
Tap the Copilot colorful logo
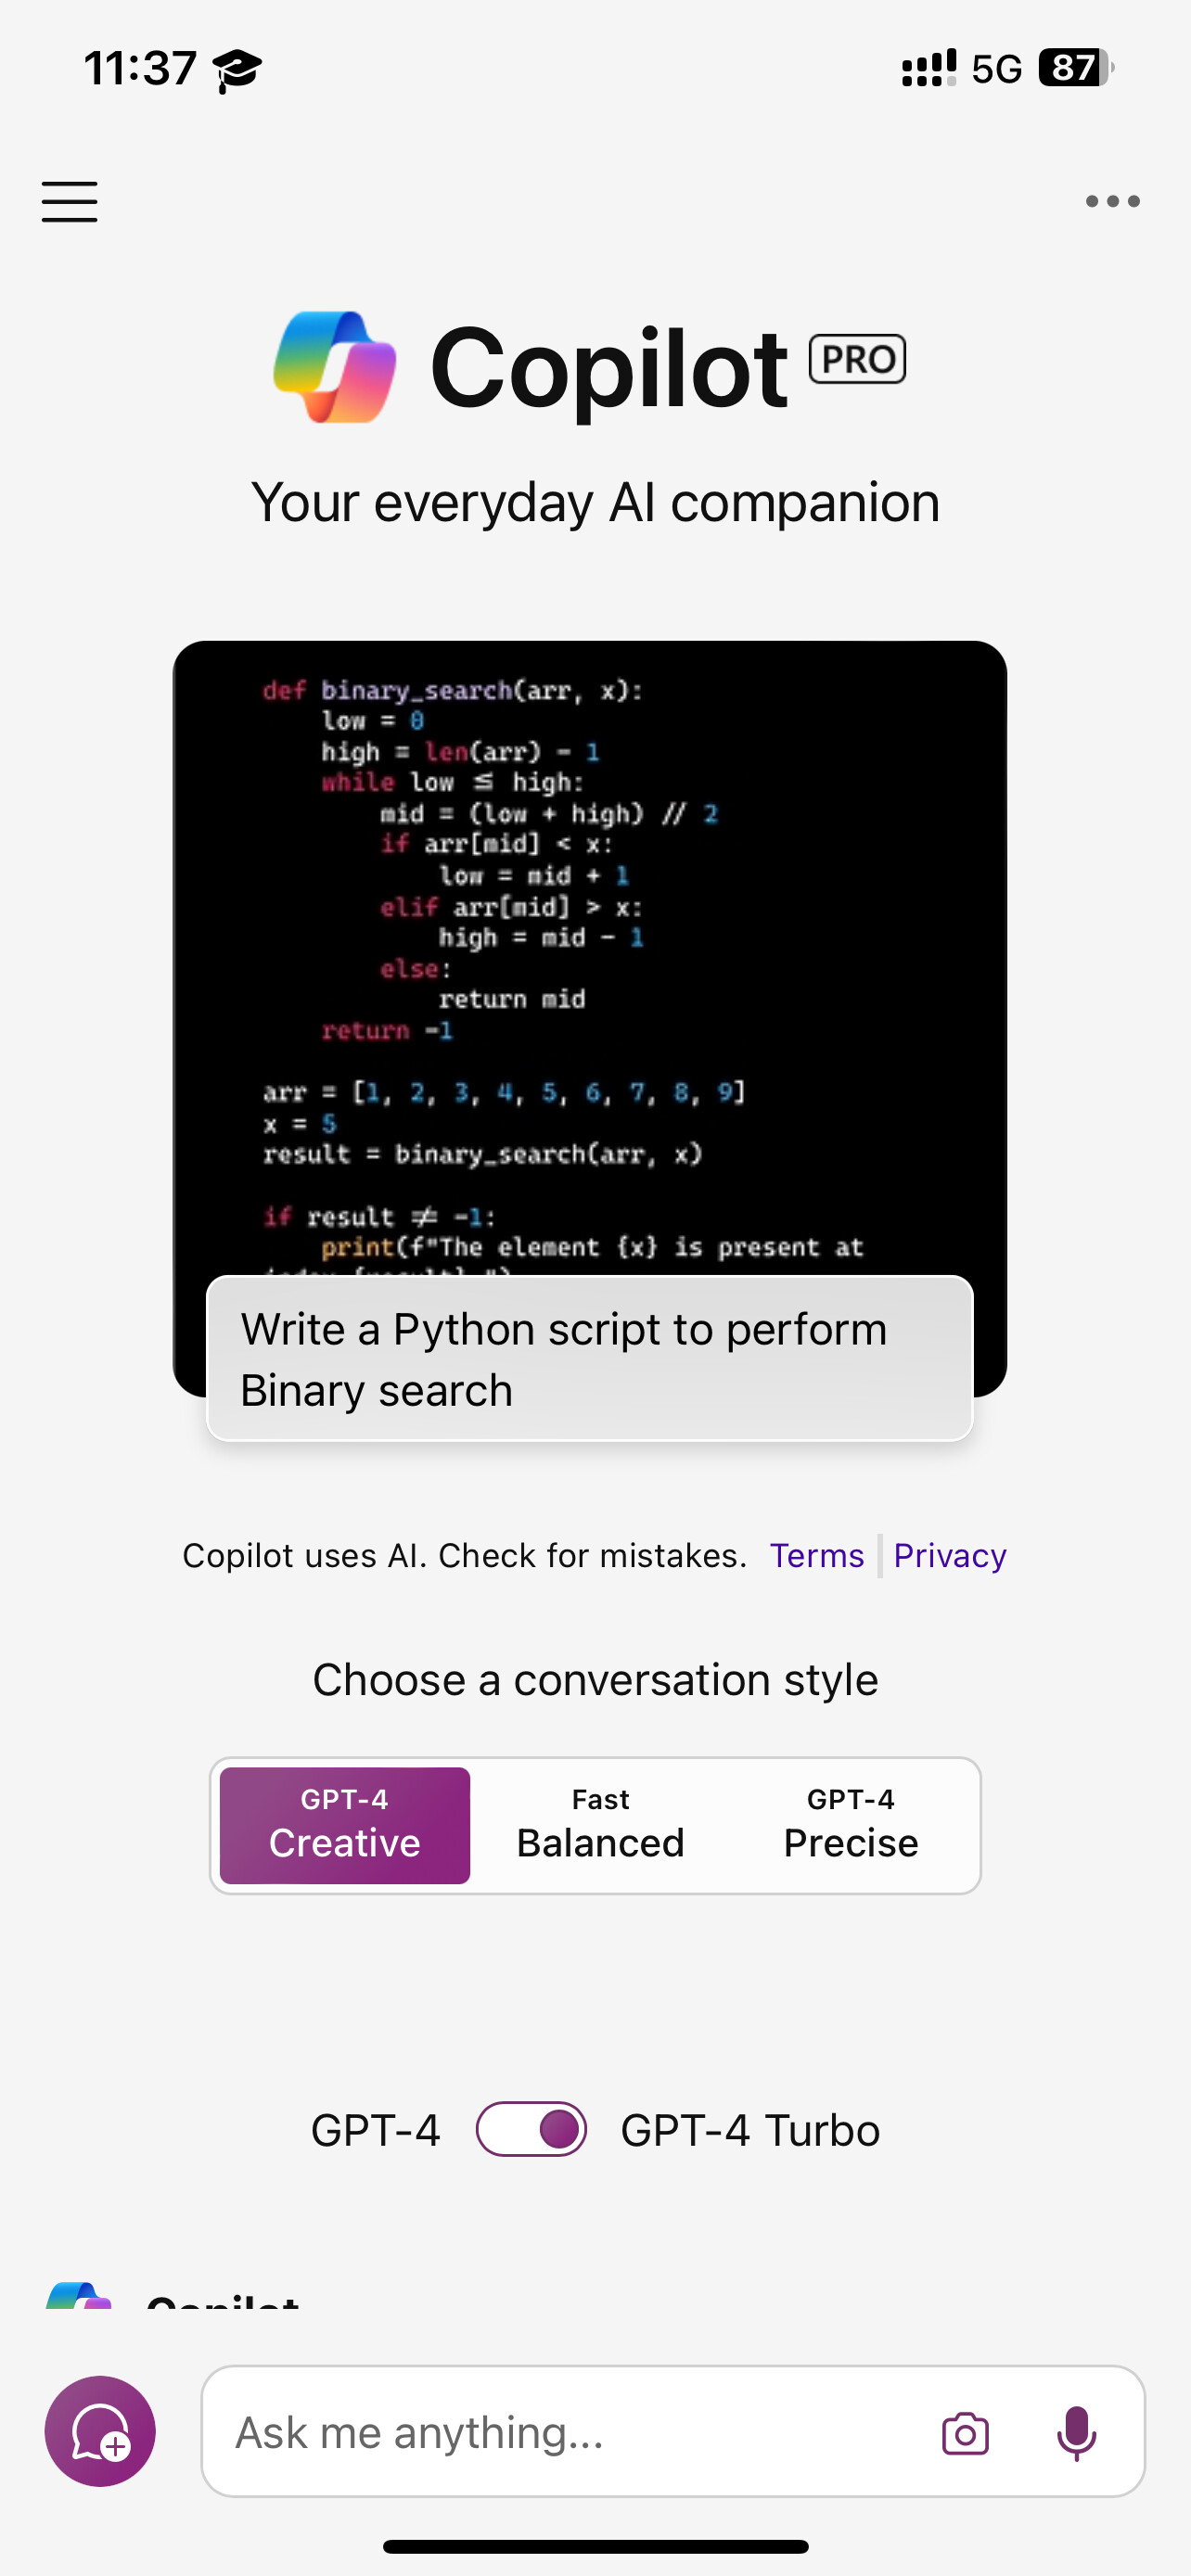[x=335, y=367]
